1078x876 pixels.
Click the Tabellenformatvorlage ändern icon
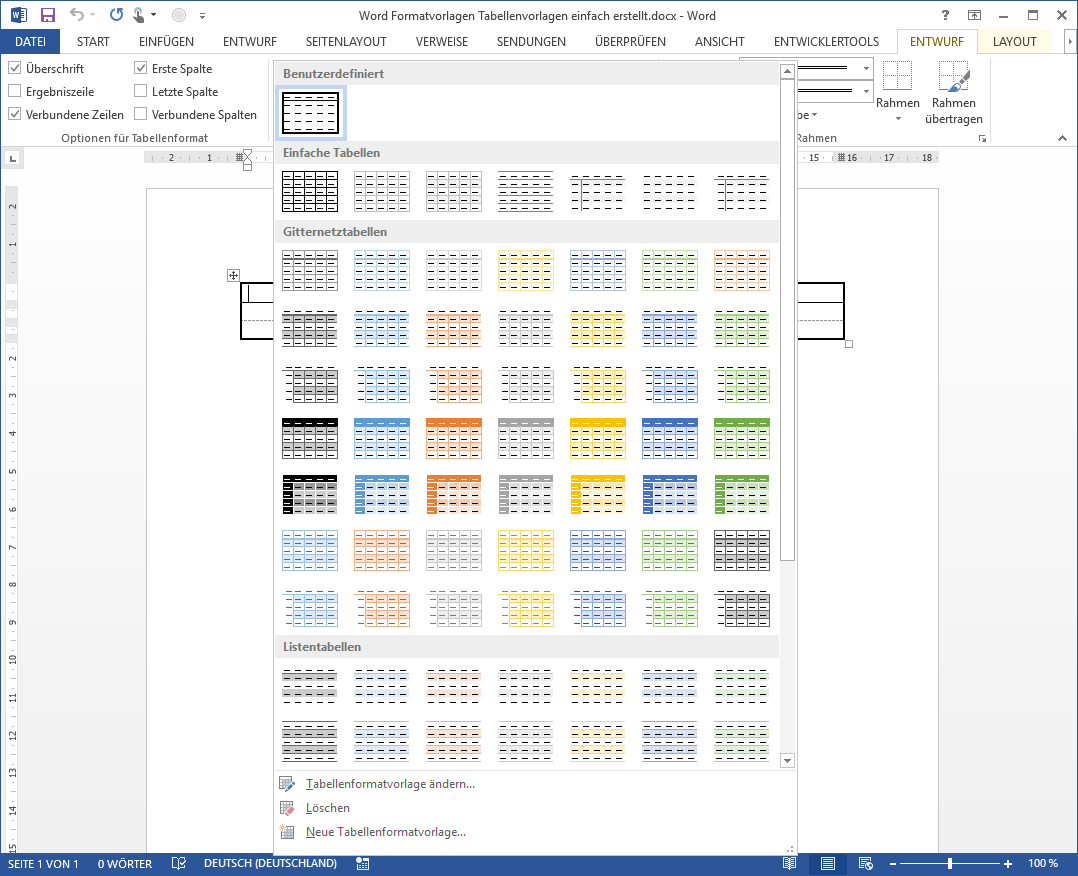(x=287, y=784)
